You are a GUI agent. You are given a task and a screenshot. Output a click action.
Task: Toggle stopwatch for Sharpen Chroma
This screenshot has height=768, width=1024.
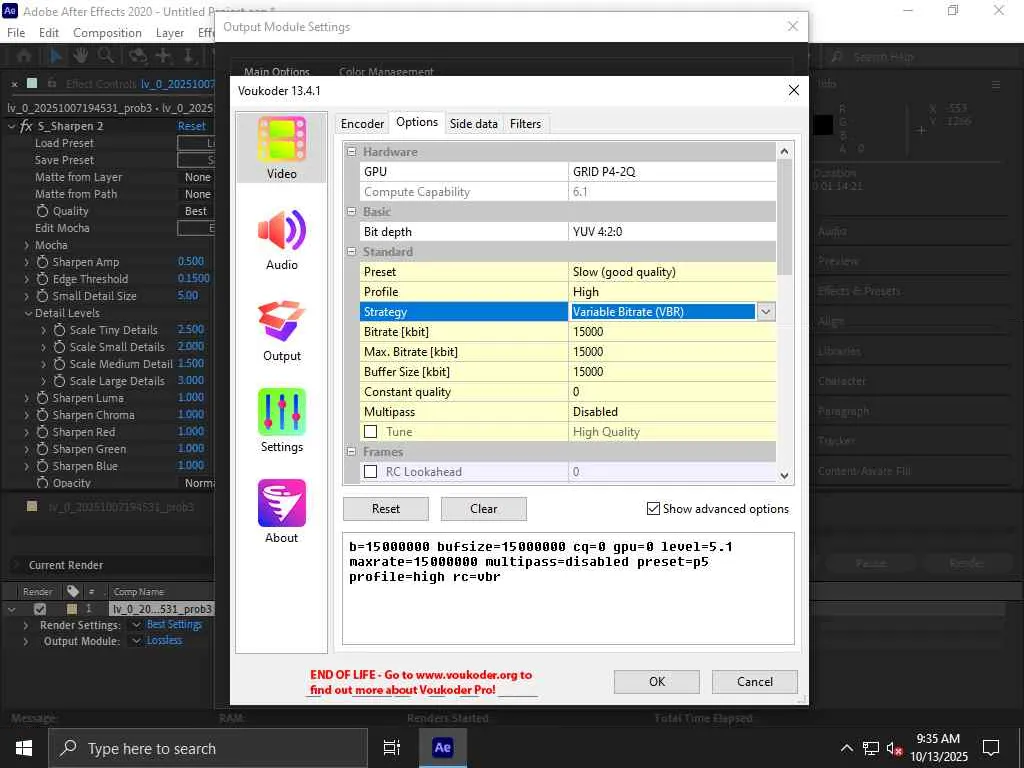(42, 415)
